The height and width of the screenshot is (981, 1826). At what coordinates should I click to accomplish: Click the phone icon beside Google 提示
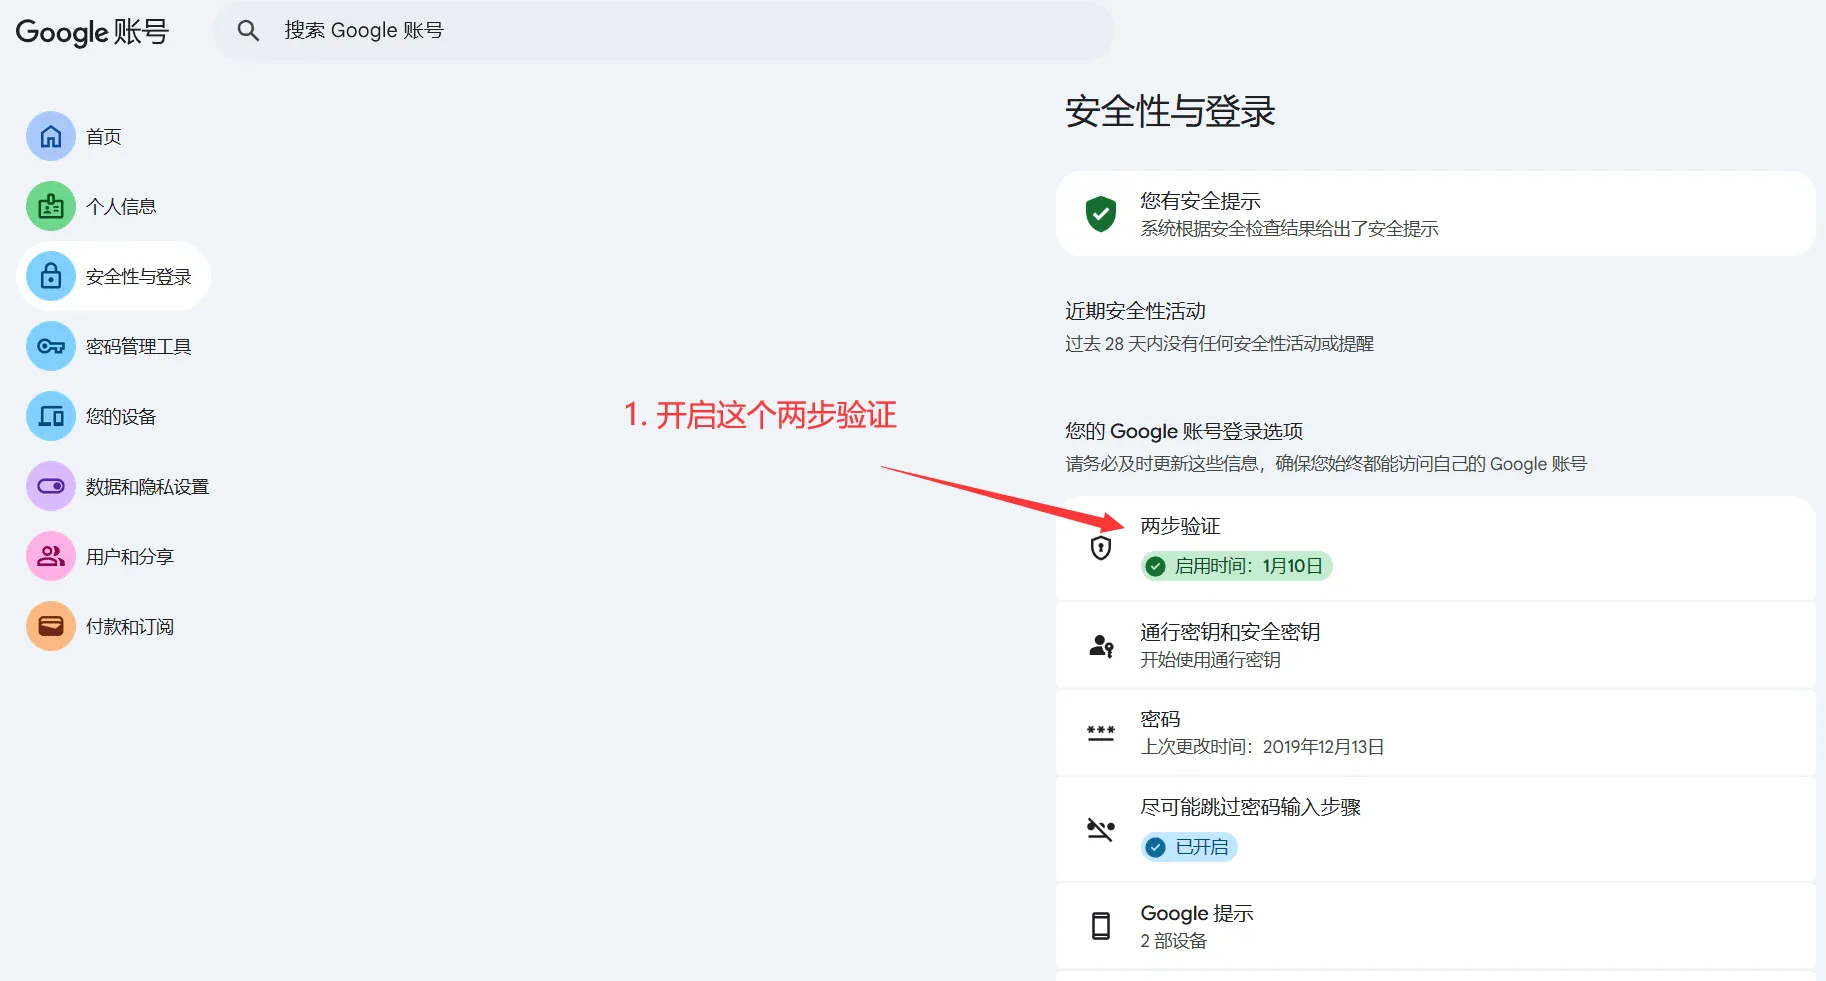pyautogui.click(x=1101, y=925)
